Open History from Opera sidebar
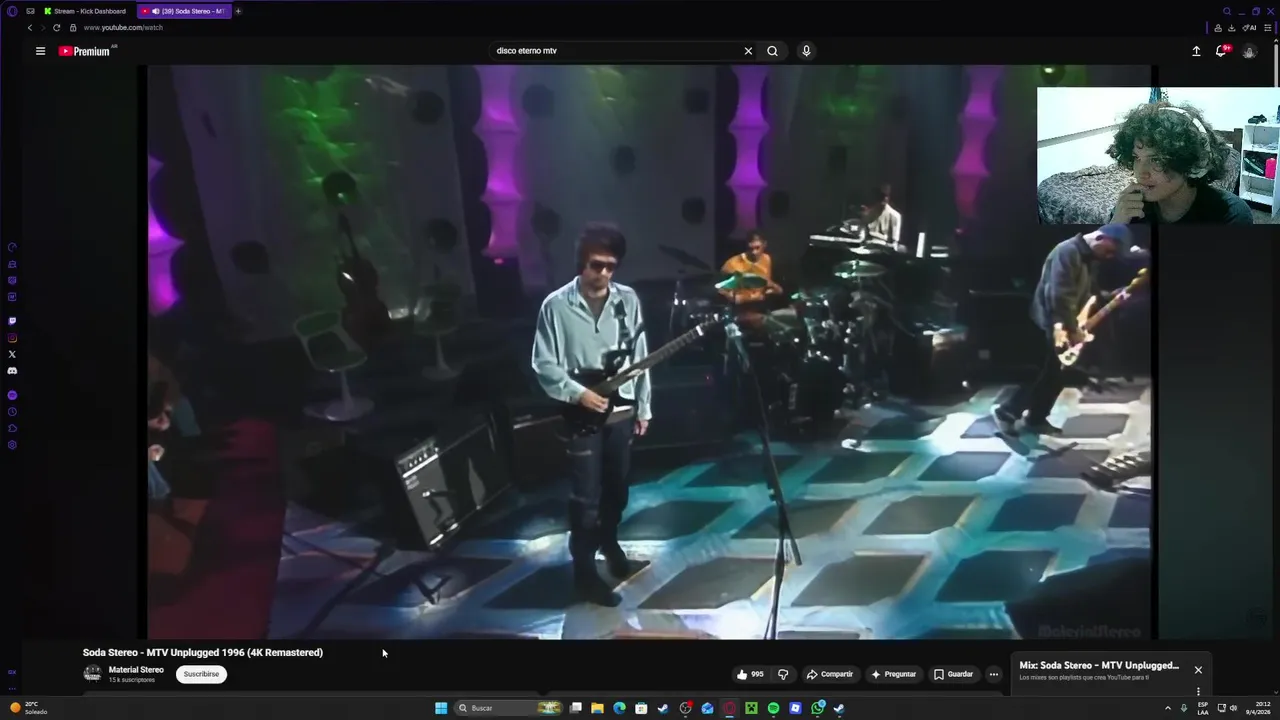This screenshot has height=720, width=1280. 12,411
